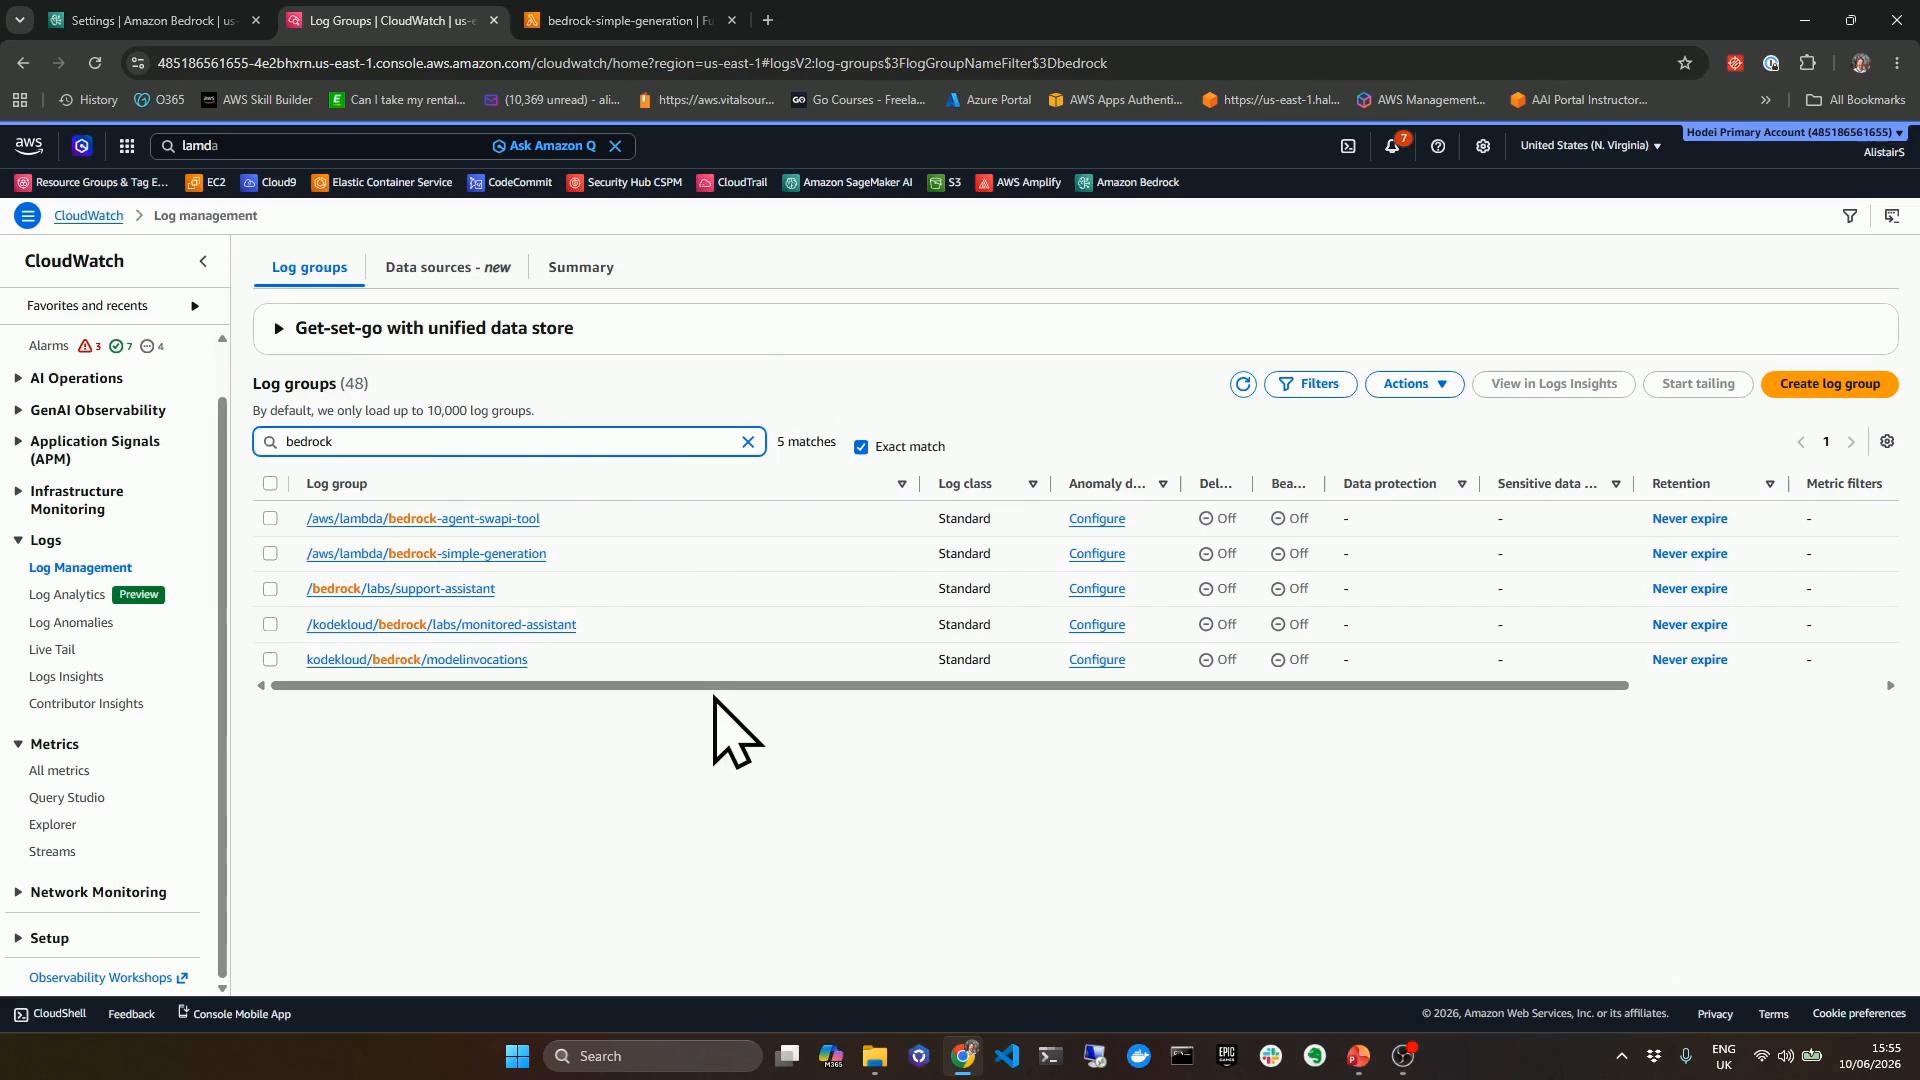The image size is (1920, 1080).
Task: Click Never expire for the bedrock-agent-swapi-tool row
Action: click(1689, 519)
